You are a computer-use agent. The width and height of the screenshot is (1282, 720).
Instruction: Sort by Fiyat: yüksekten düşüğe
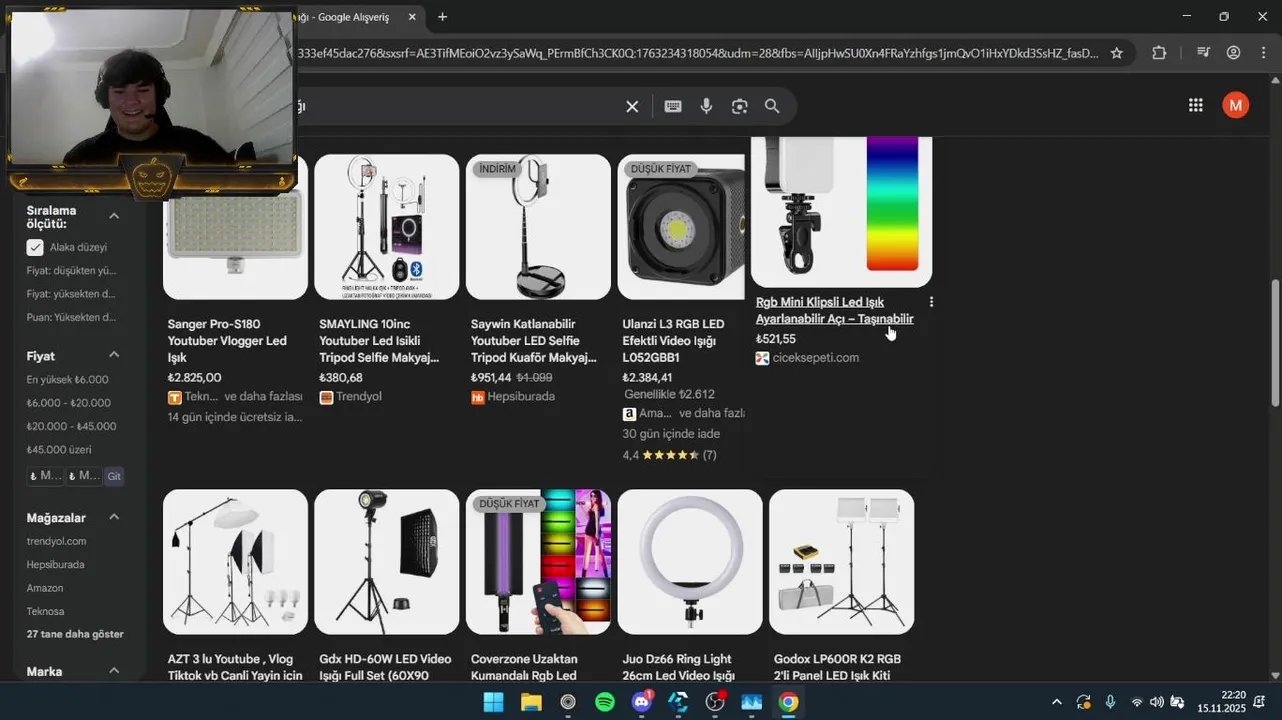click(71, 294)
